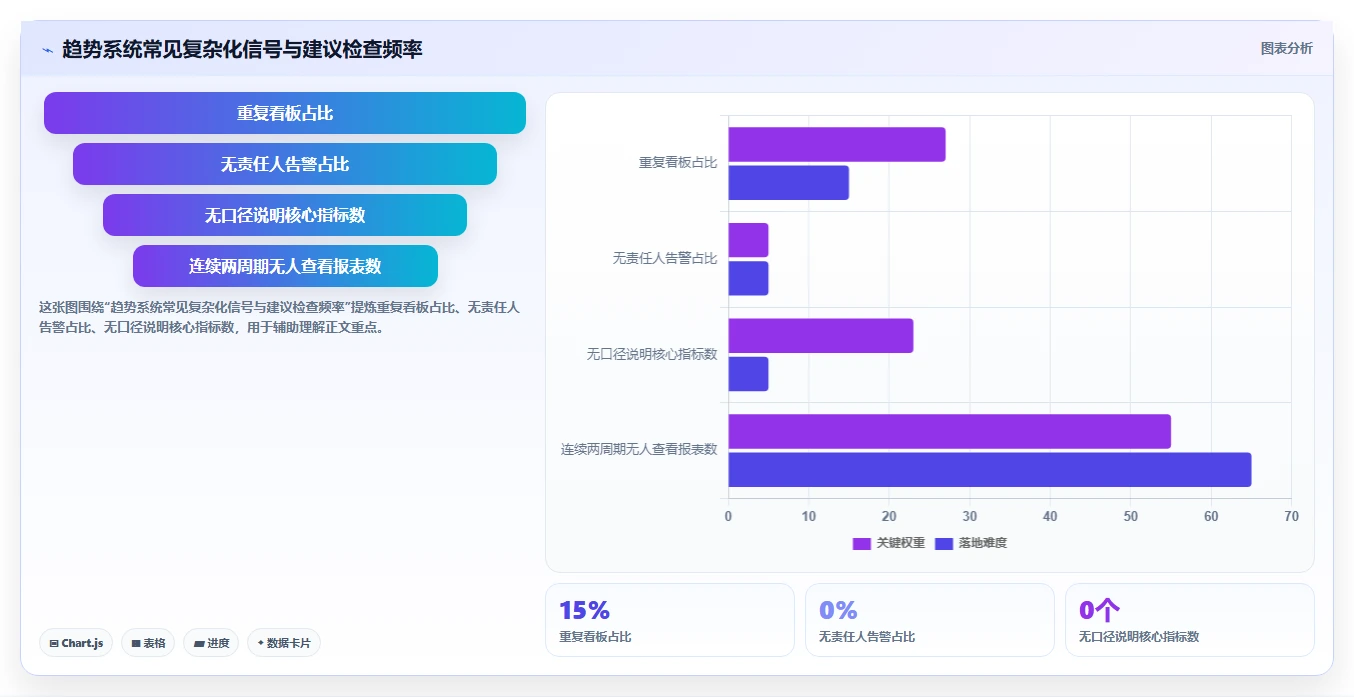Click the 数据卡片 tag chip
The width and height of the screenshot is (1354, 697).
pos(284,643)
